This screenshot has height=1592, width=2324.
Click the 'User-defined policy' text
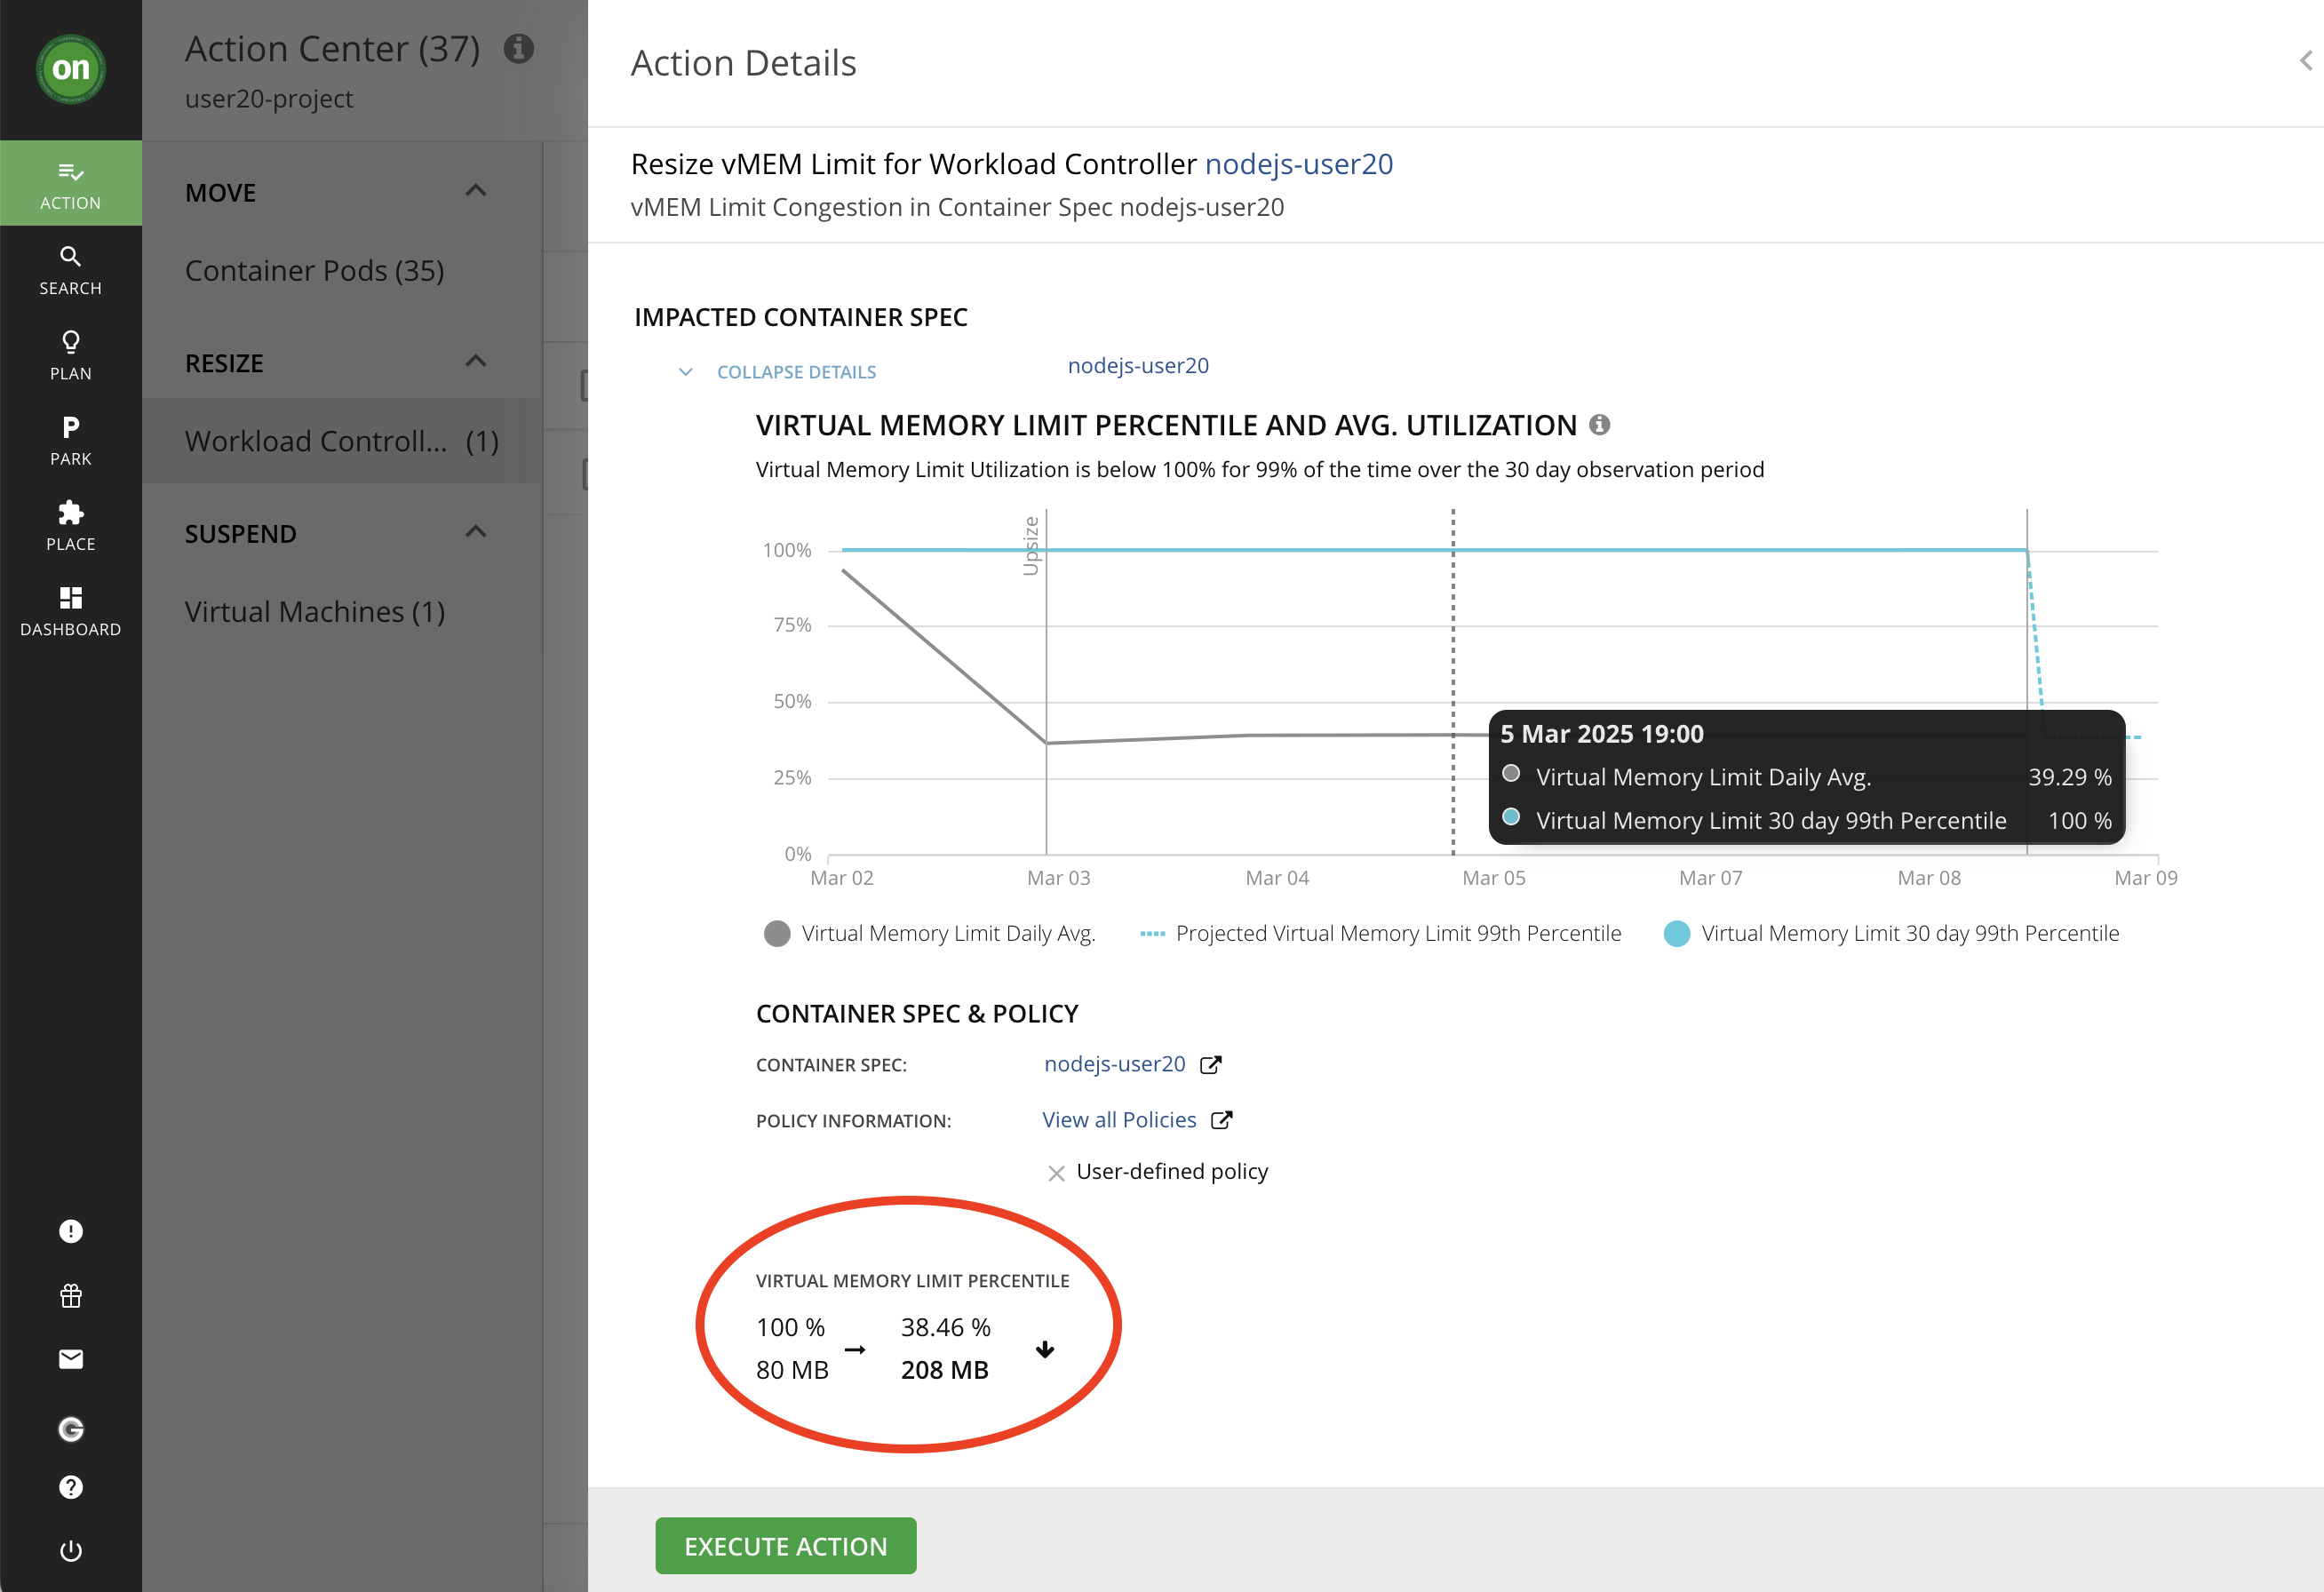click(x=1172, y=1171)
